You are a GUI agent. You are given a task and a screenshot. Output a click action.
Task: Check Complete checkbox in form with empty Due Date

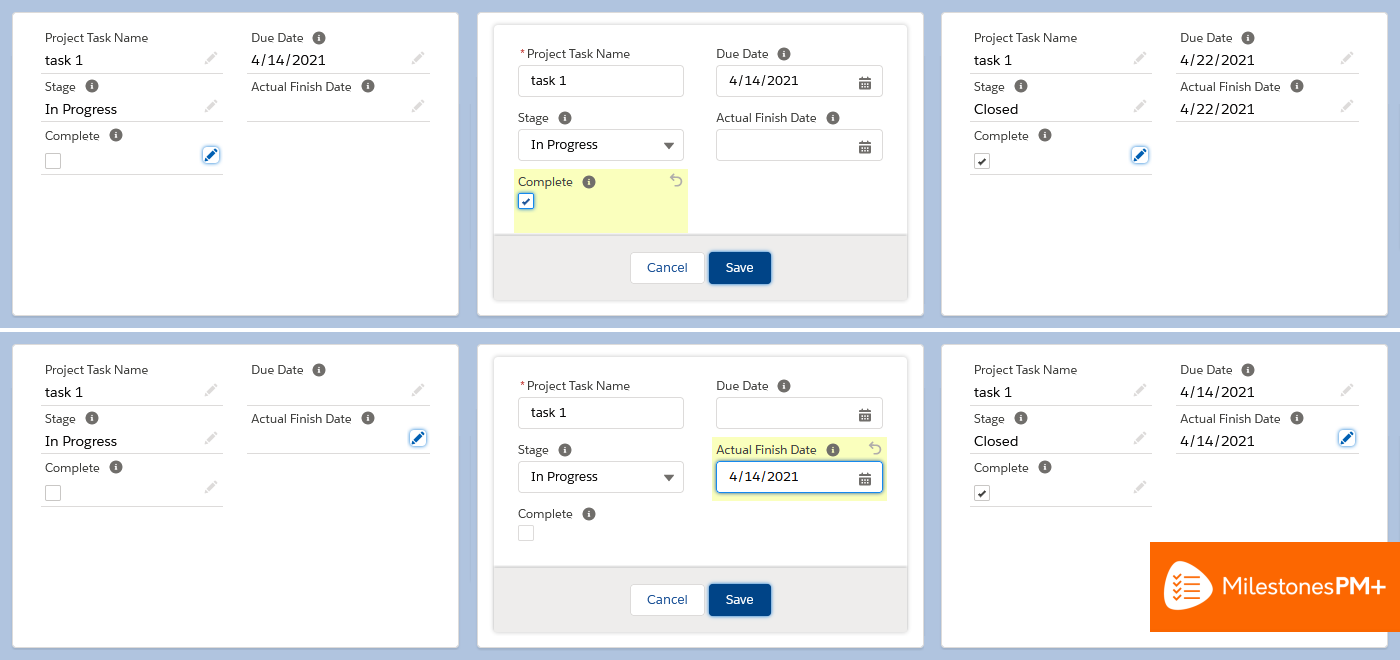[x=526, y=533]
